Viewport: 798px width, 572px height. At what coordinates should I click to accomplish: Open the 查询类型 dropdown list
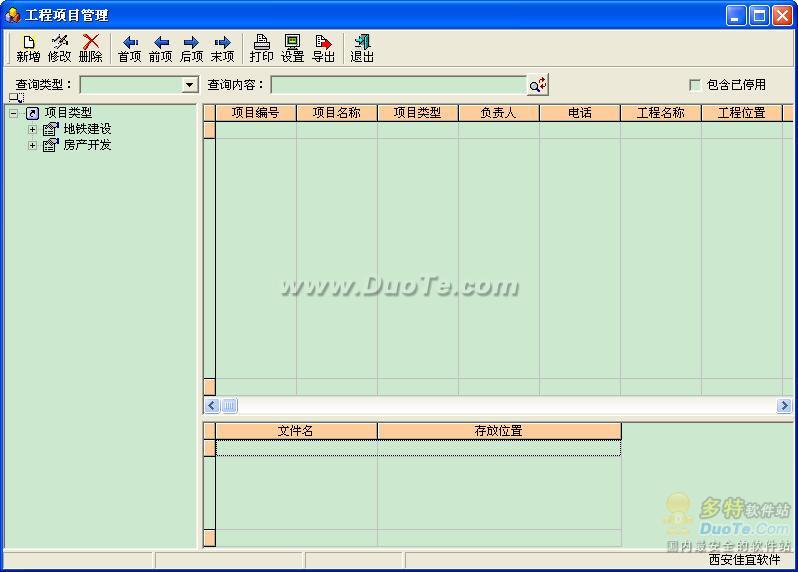(x=190, y=86)
